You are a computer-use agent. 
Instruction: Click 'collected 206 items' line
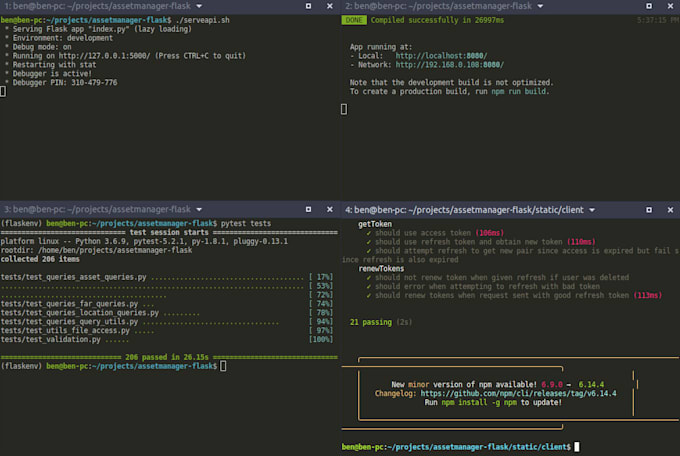tap(40, 259)
